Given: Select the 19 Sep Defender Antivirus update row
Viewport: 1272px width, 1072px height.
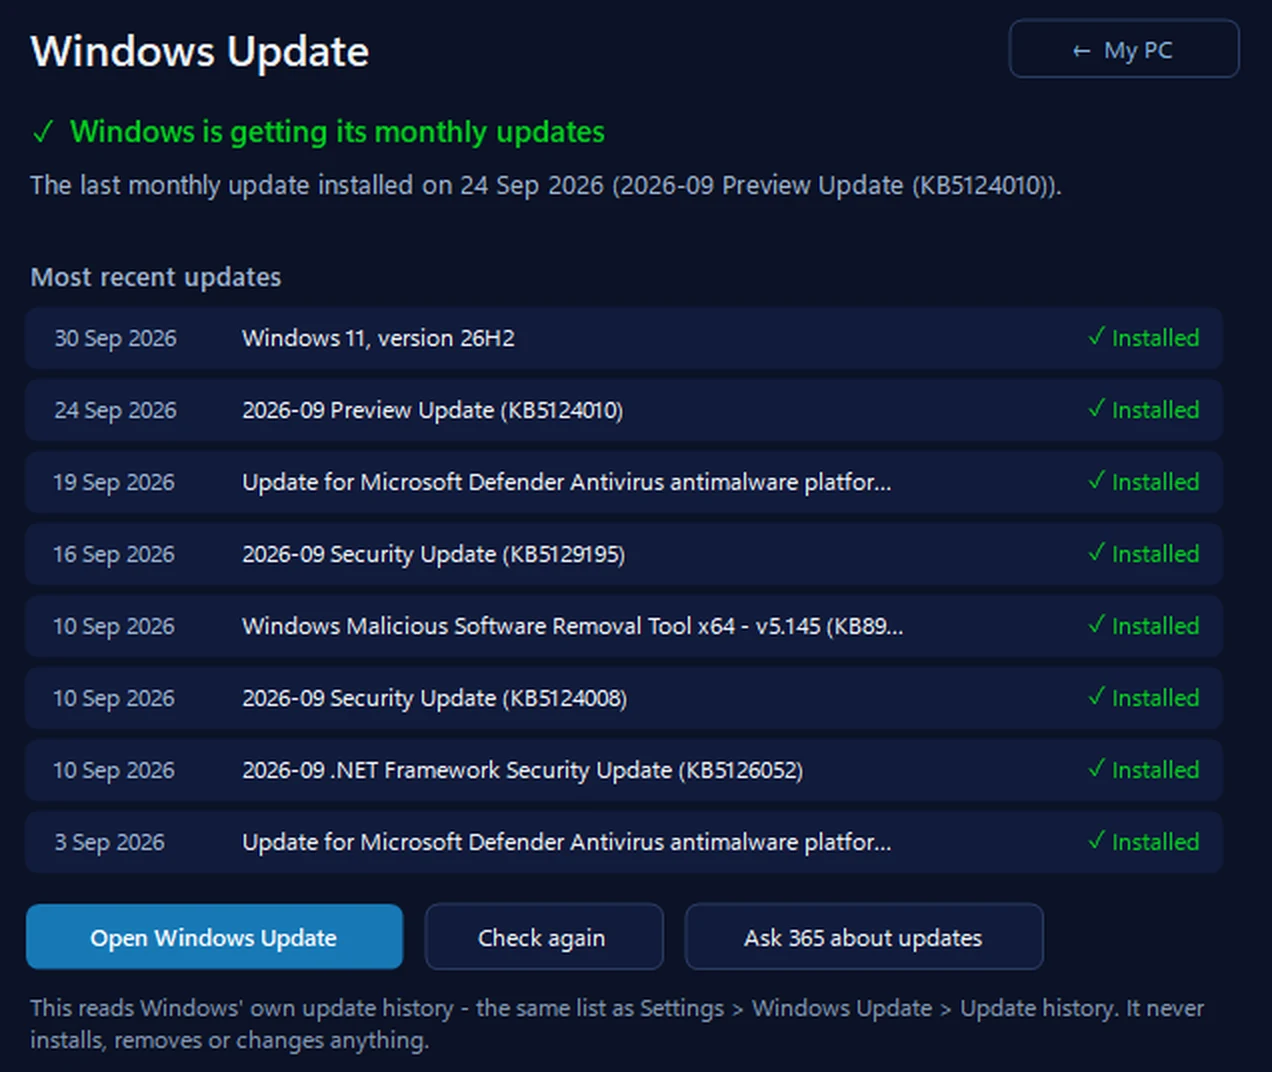Looking at the screenshot, I should (x=624, y=482).
